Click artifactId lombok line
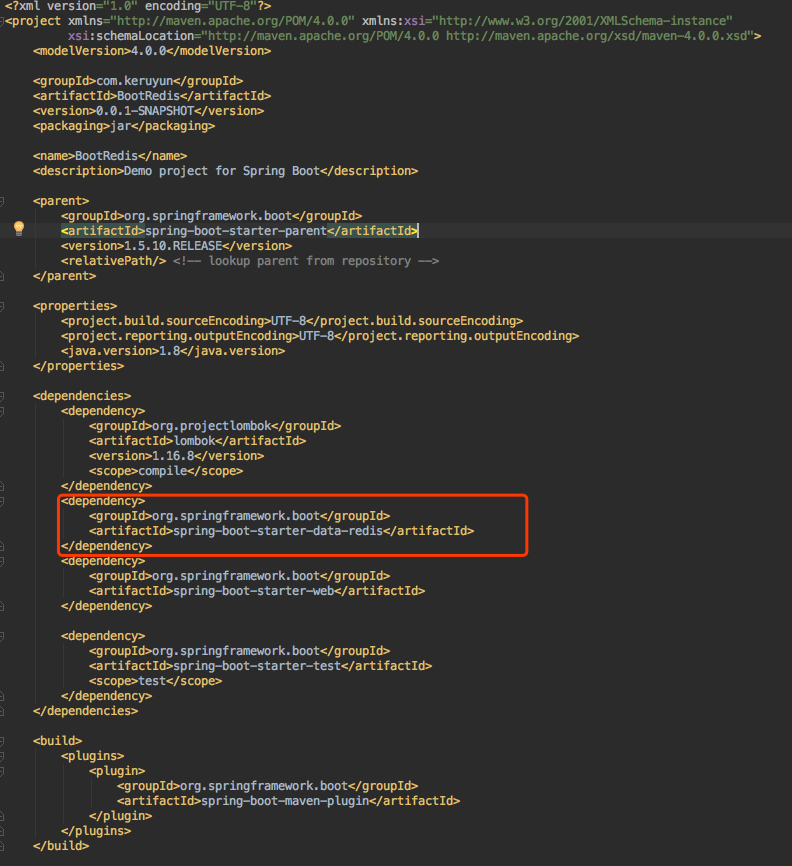 pyautogui.click(x=198, y=441)
